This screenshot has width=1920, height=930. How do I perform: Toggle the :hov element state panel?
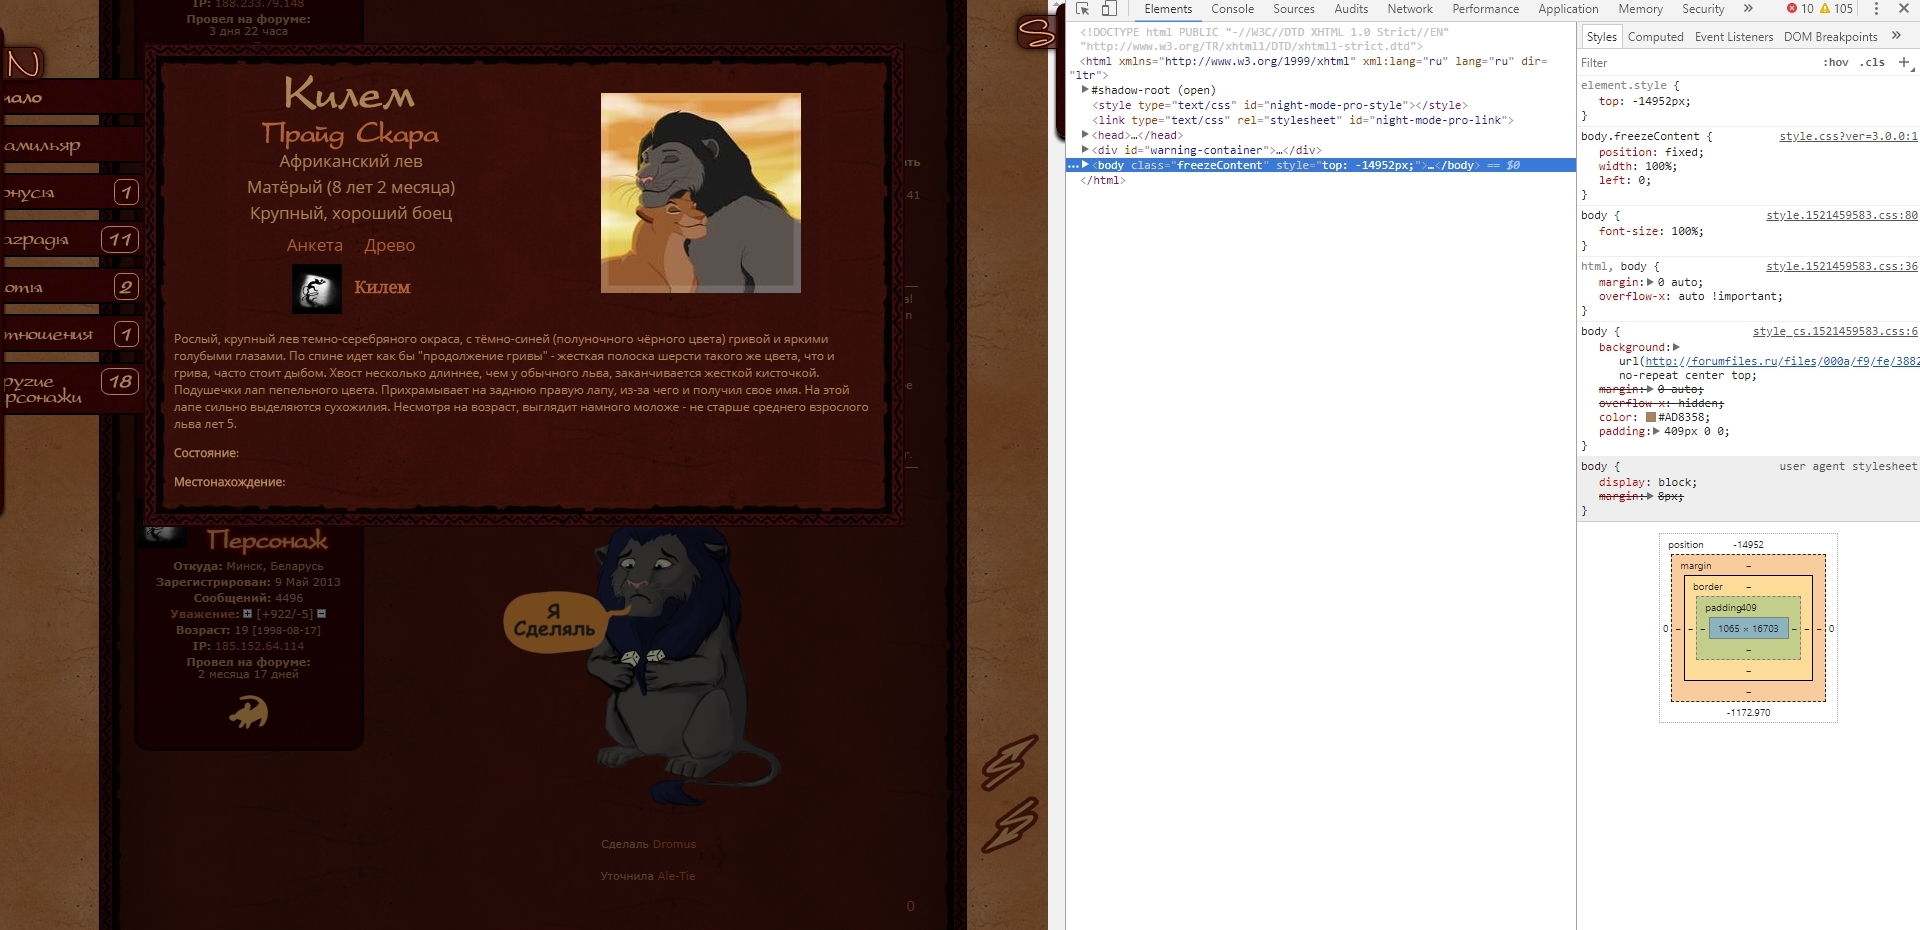[1835, 62]
